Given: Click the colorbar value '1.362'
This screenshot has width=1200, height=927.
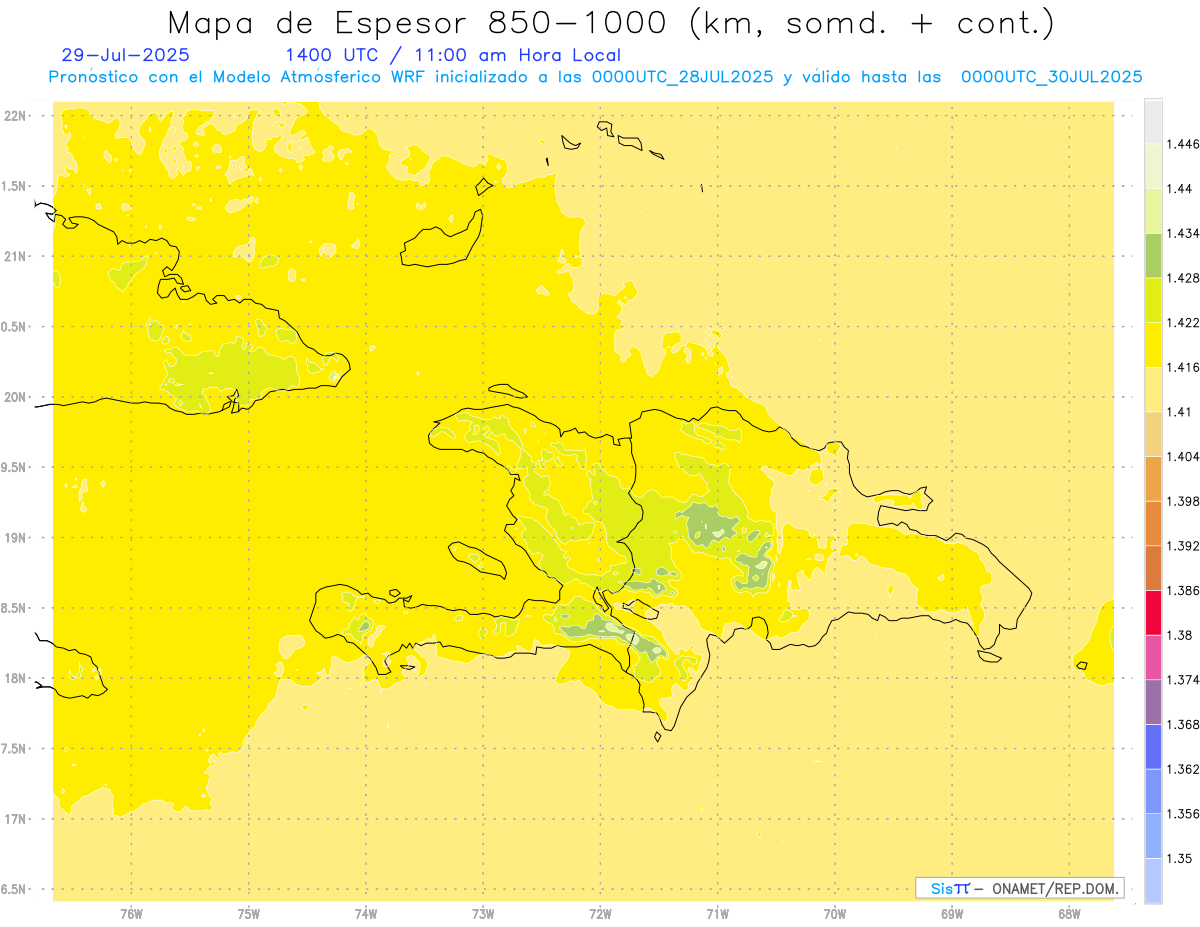Looking at the screenshot, I should 1183,769.
